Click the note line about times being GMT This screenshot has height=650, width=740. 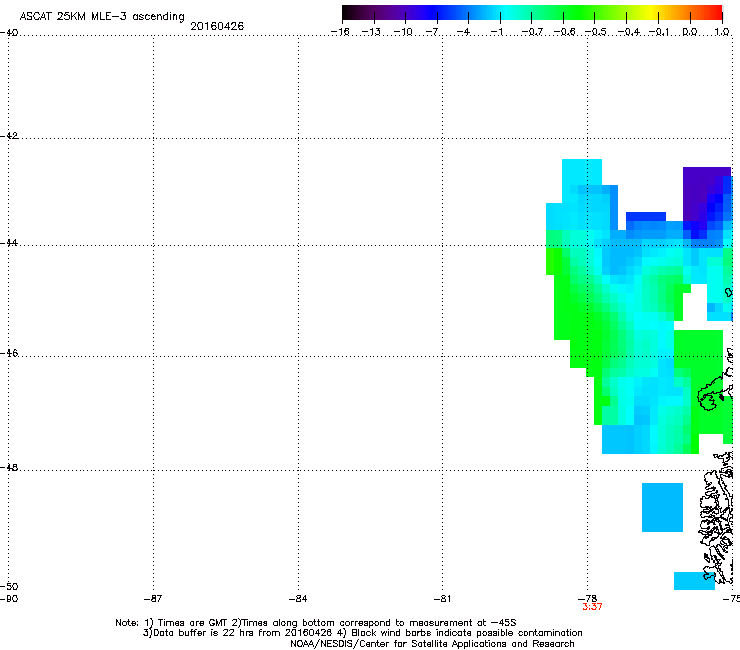pyautogui.click(x=316, y=623)
